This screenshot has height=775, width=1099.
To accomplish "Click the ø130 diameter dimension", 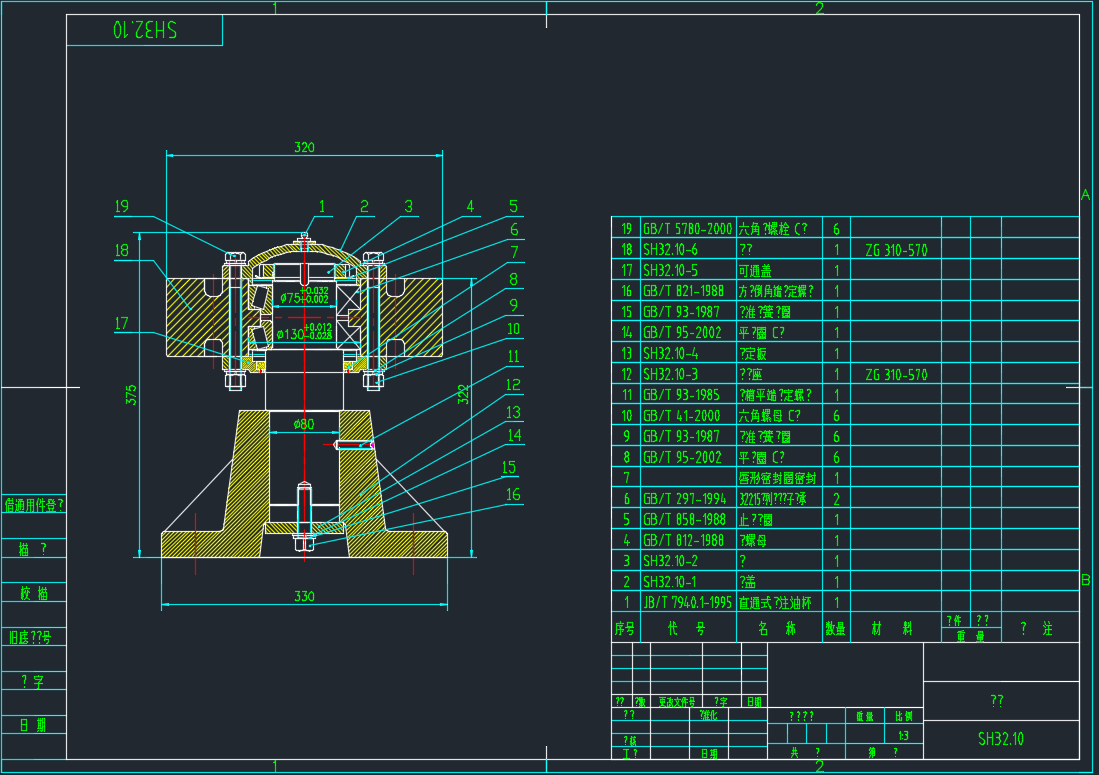I will [304, 331].
